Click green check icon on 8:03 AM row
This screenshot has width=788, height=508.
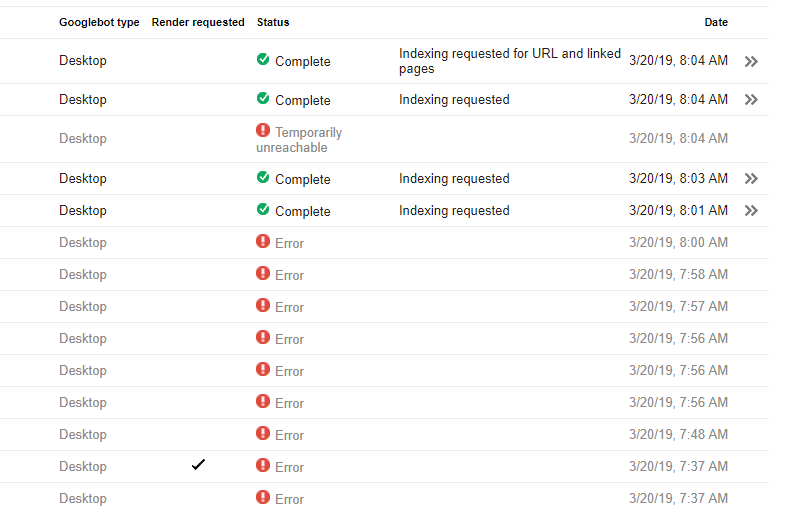(263, 178)
